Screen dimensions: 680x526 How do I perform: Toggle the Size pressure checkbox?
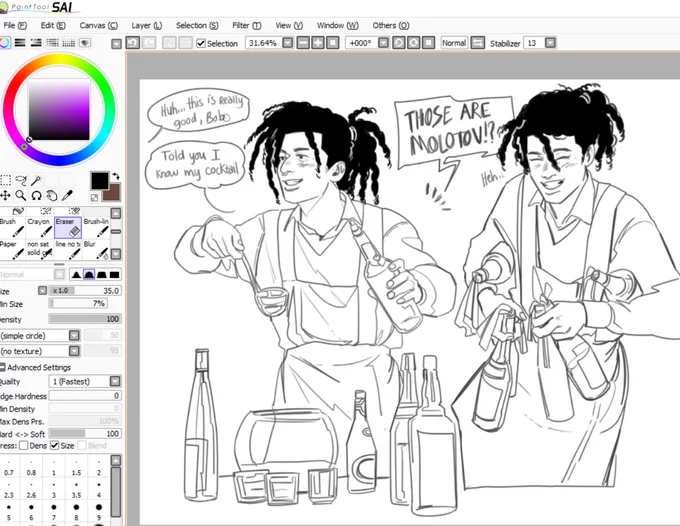pyautogui.click(x=55, y=446)
